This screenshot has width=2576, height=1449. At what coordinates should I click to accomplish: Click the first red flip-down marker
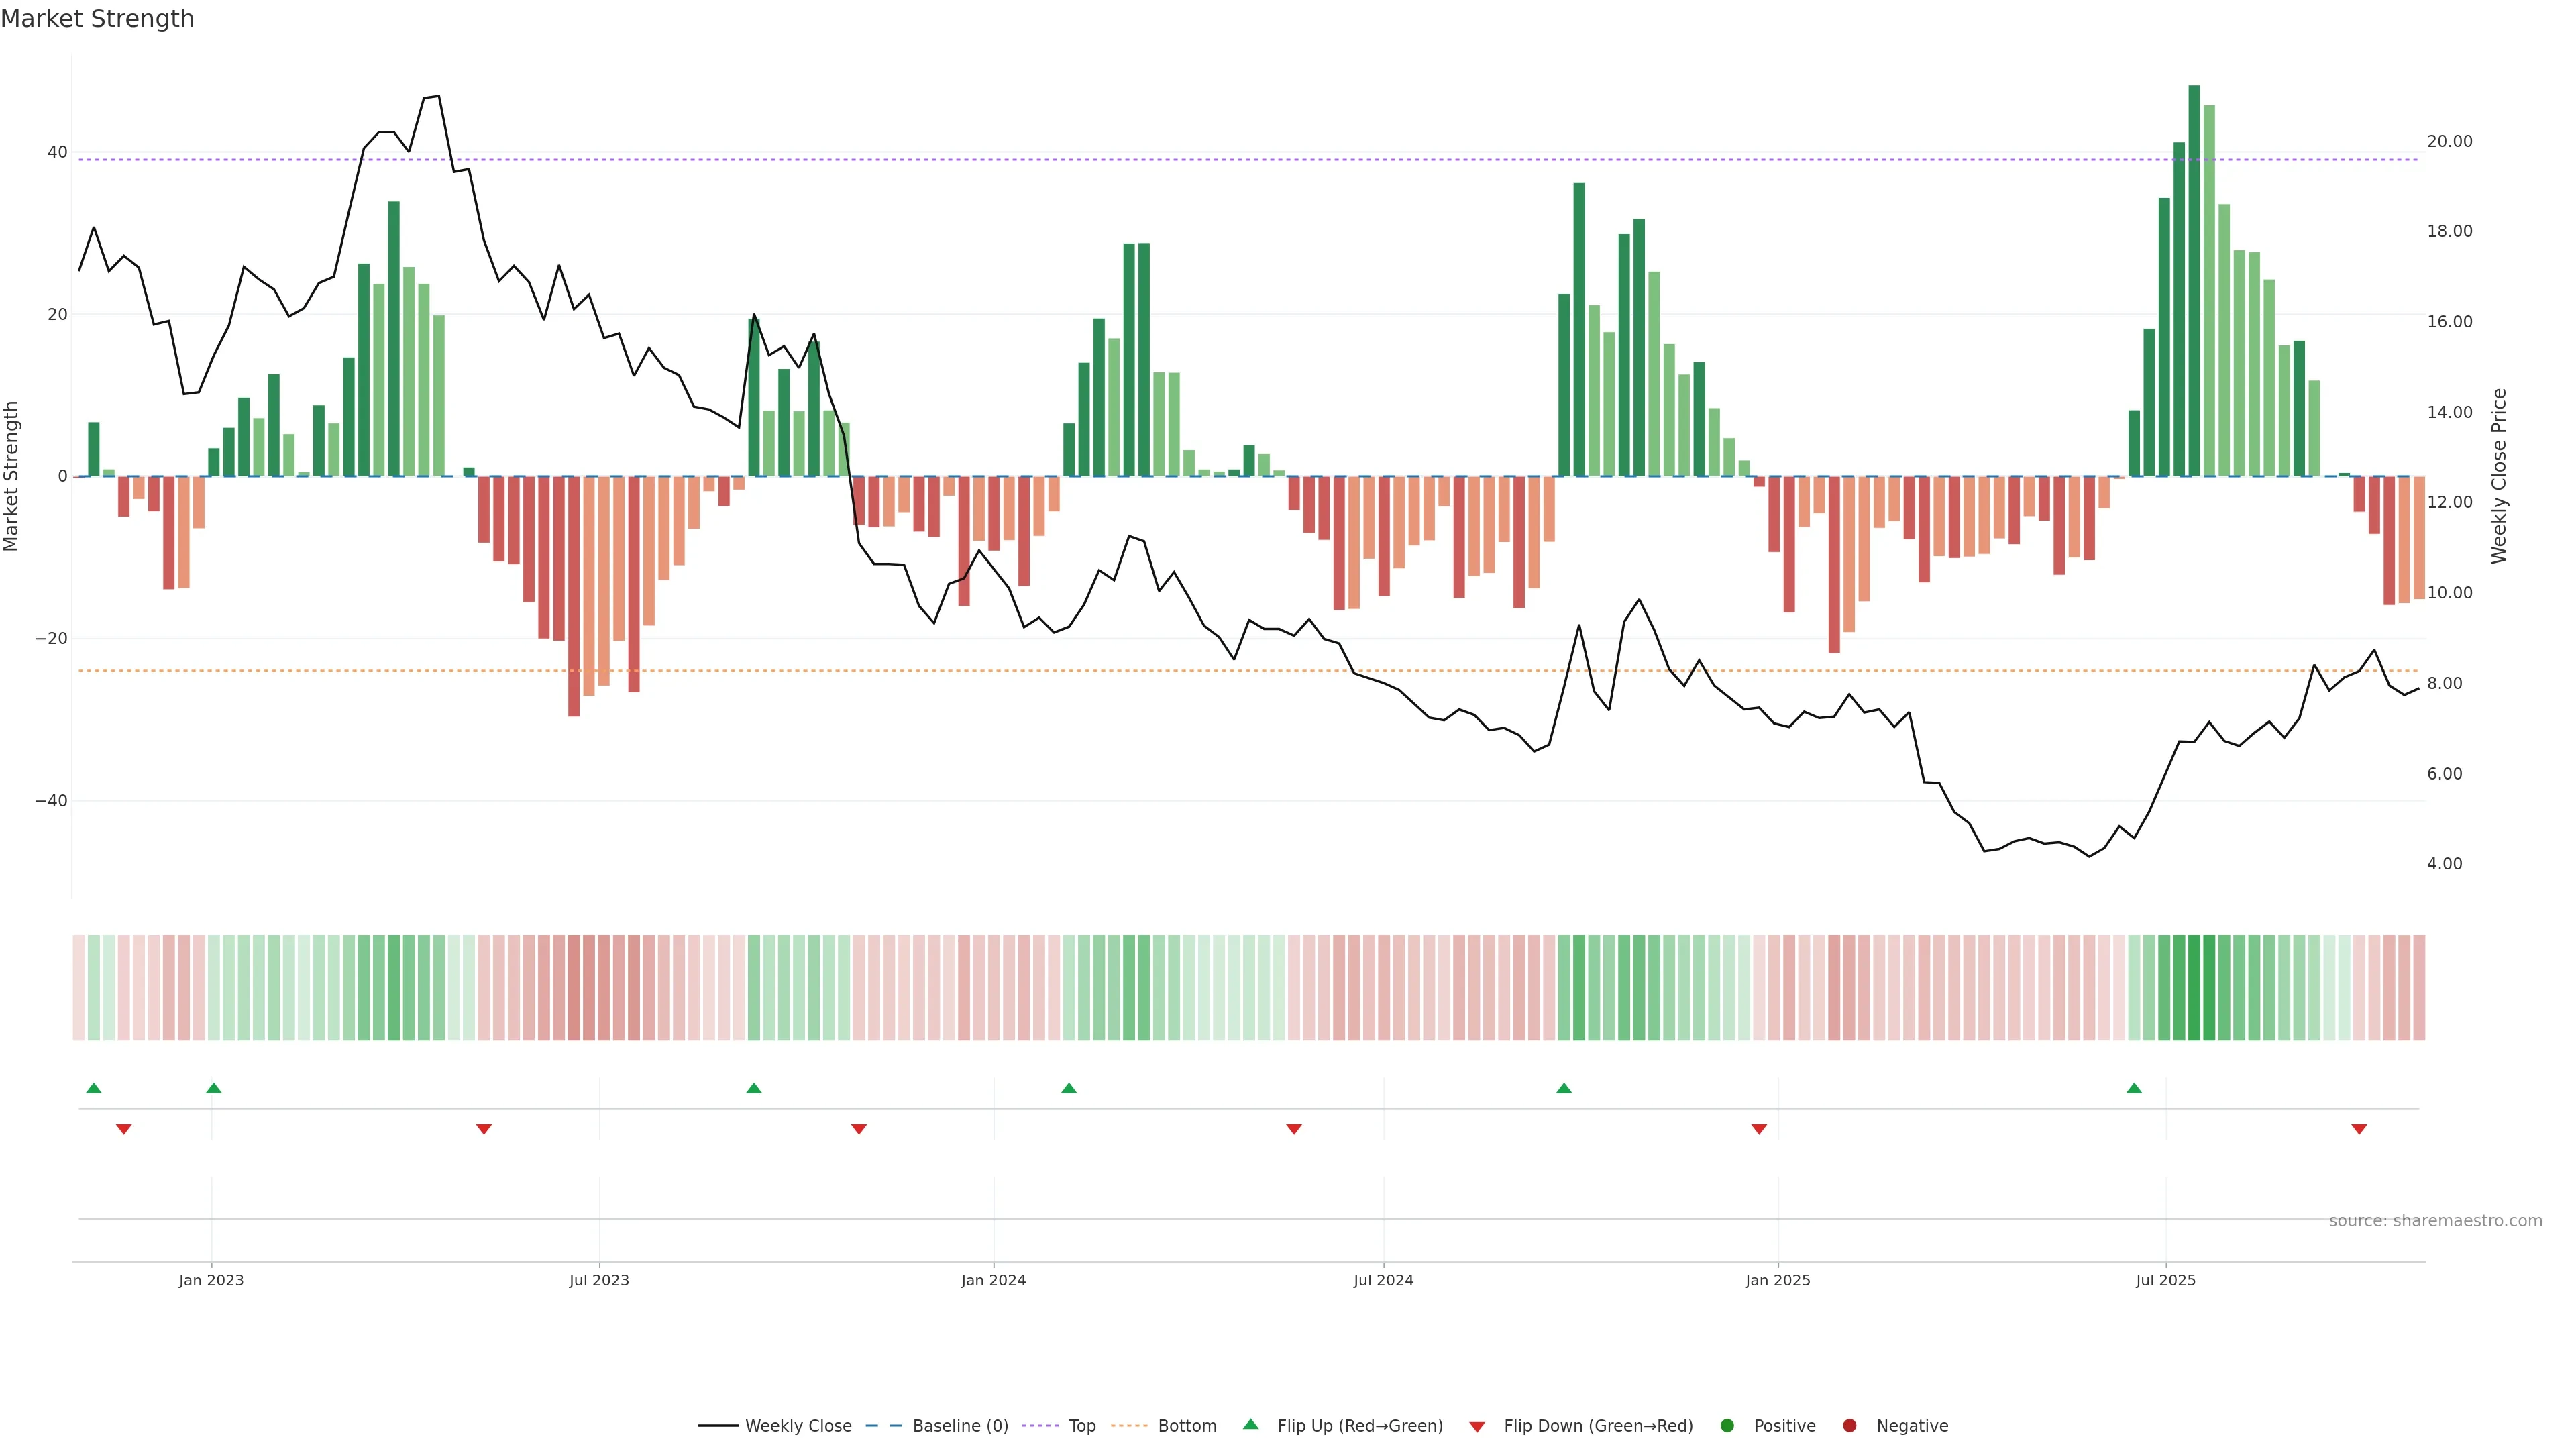tap(124, 1129)
